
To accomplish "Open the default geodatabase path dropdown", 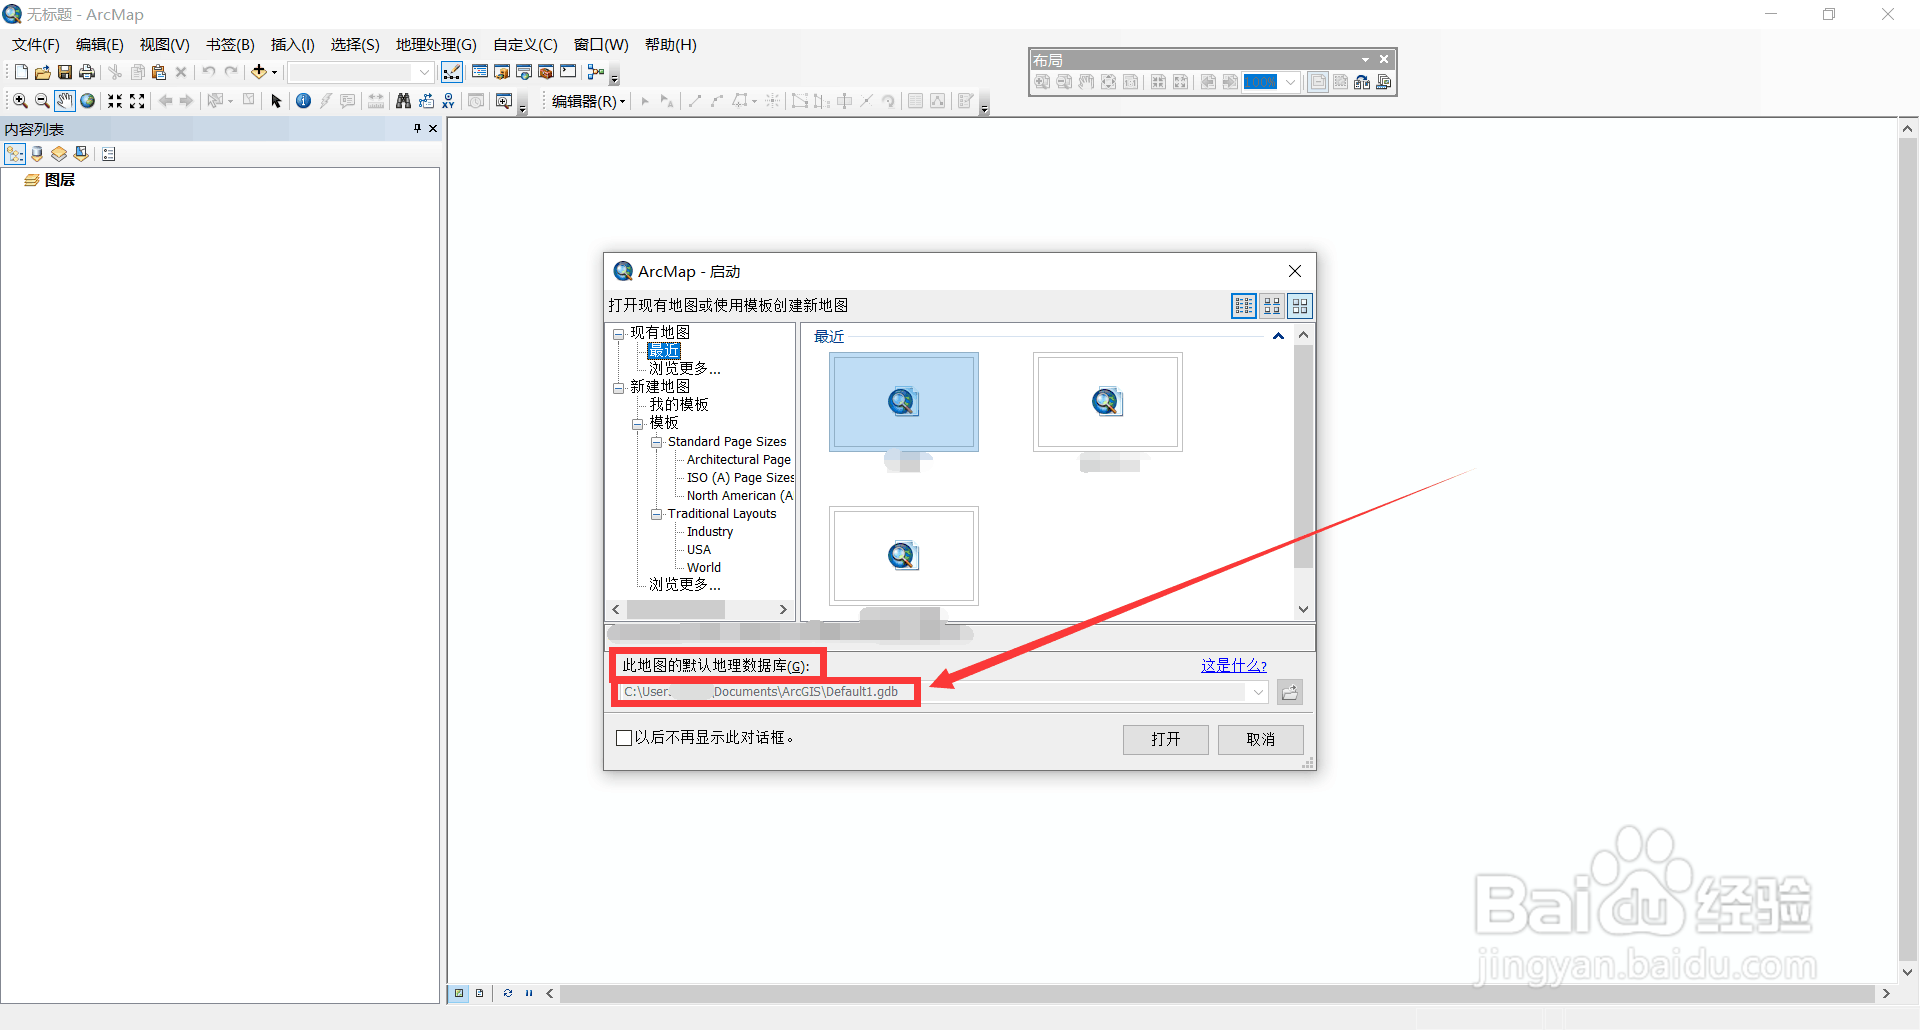I will click(1258, 692).
